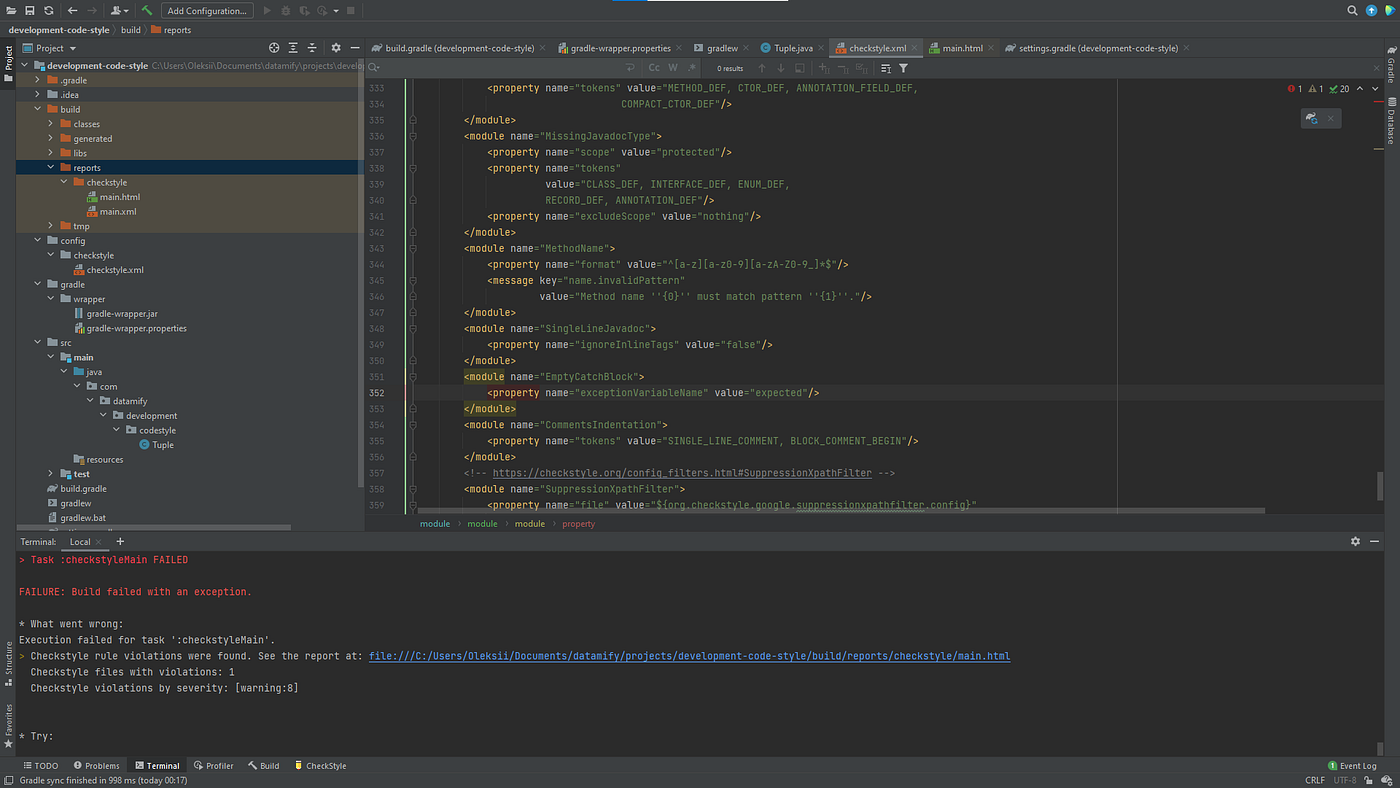Toggle Words matching in the search bar

(x=672, y=67)
